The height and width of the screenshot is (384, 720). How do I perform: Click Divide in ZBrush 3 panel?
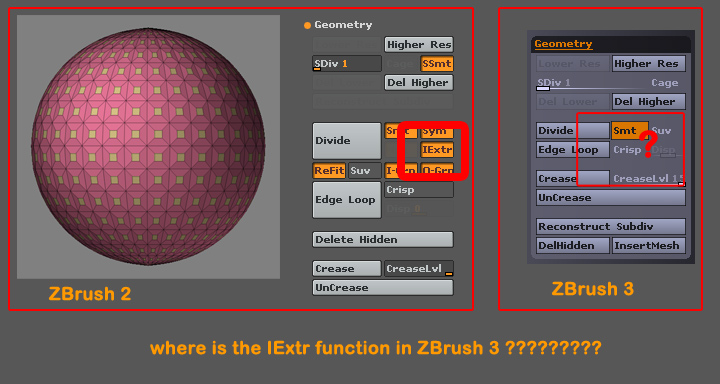[x=573, y=130]
